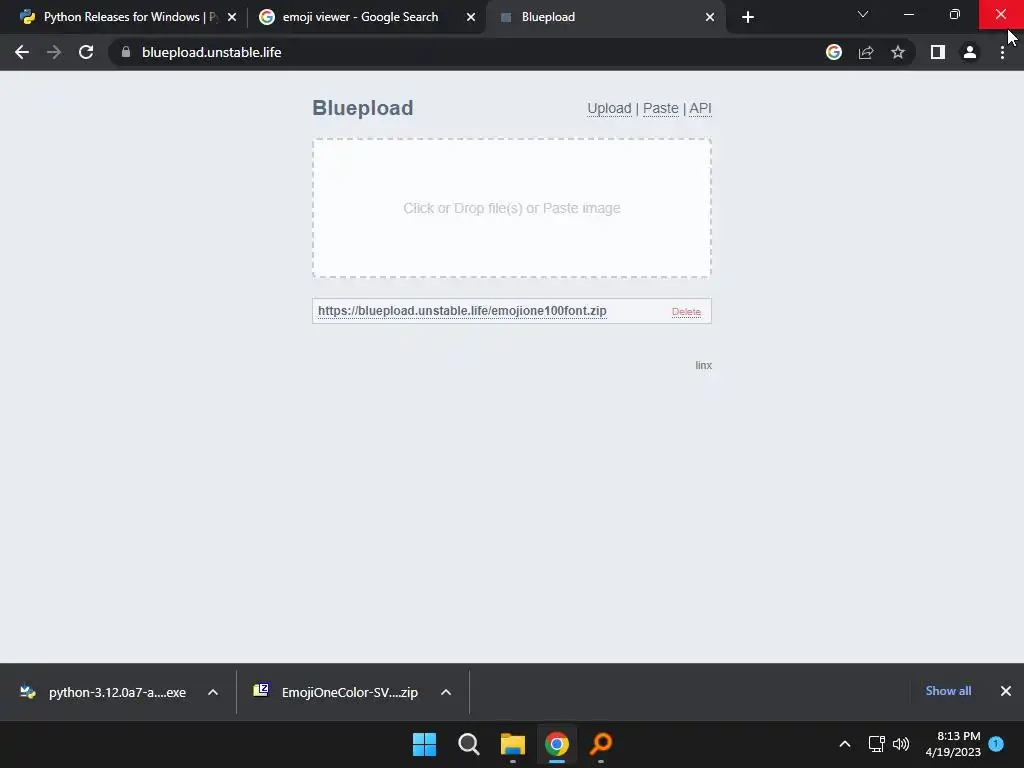This screenshot has height=768, width=1024.
Task: Open the Paste link
Action: (x=660, y=108)
